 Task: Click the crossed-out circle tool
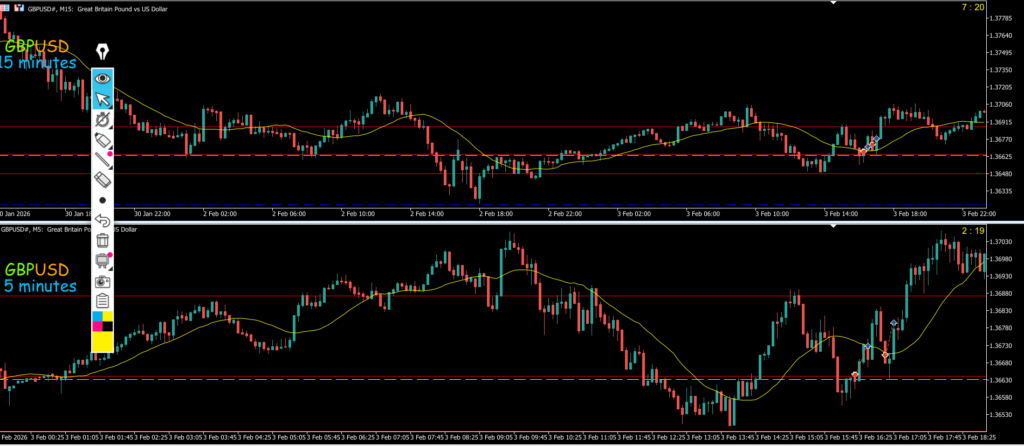[102, 119]
